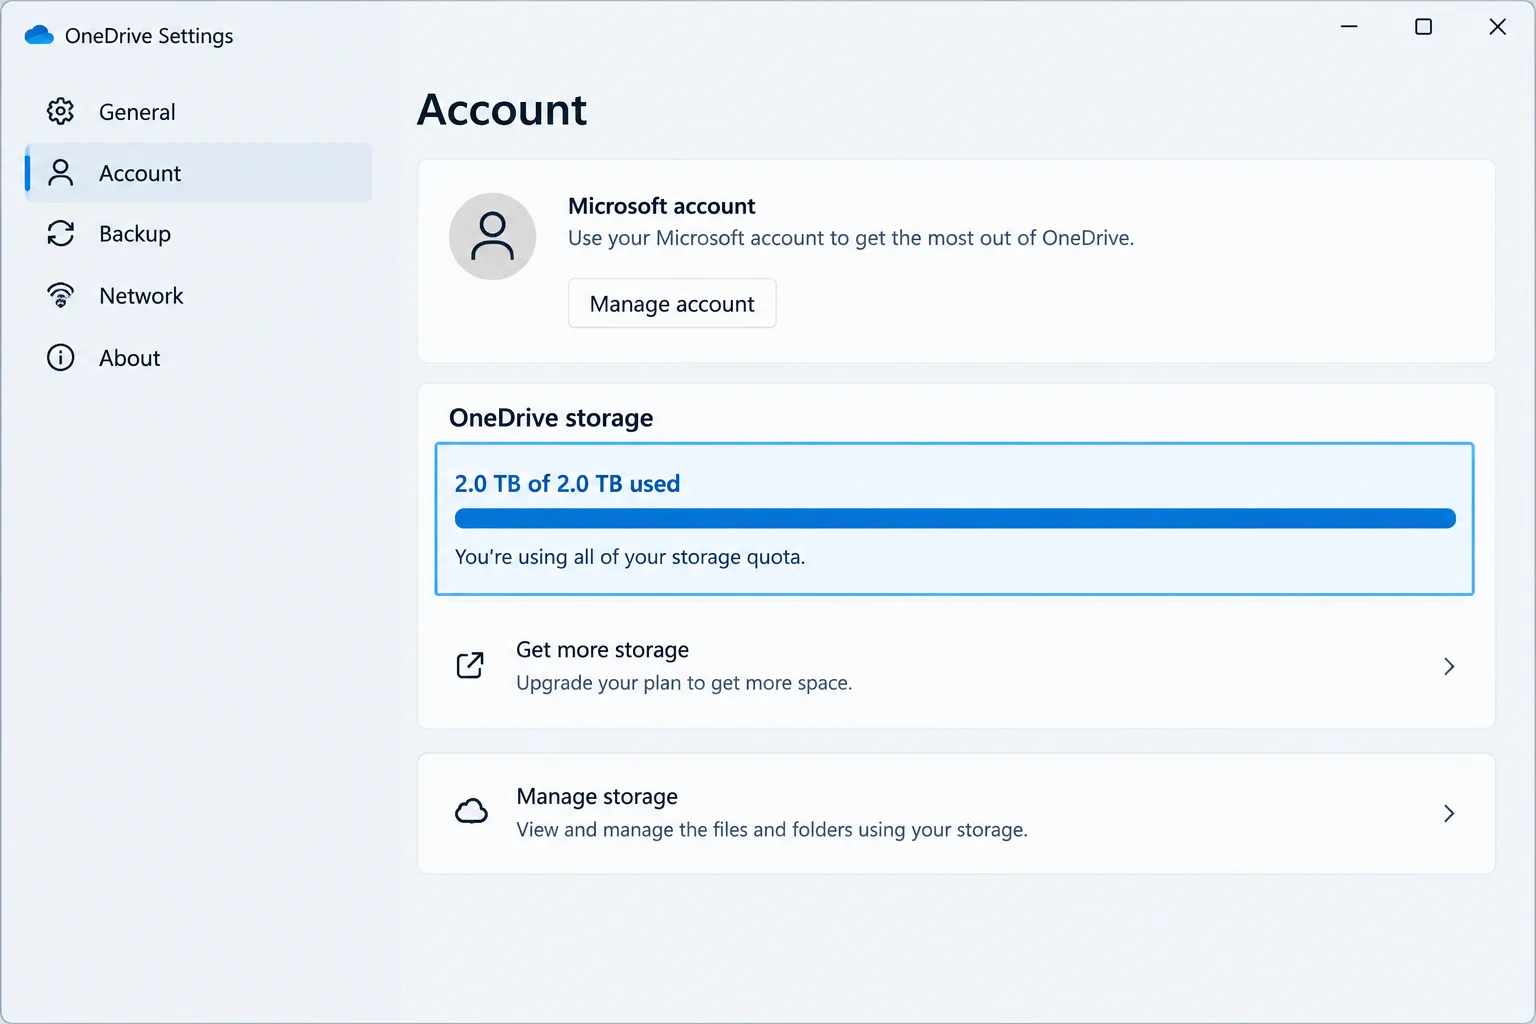Click the "2.0 TB of 2.0 TB used" text
The height and width of the screenshot is (1024, 1536).
click(567, 484)
